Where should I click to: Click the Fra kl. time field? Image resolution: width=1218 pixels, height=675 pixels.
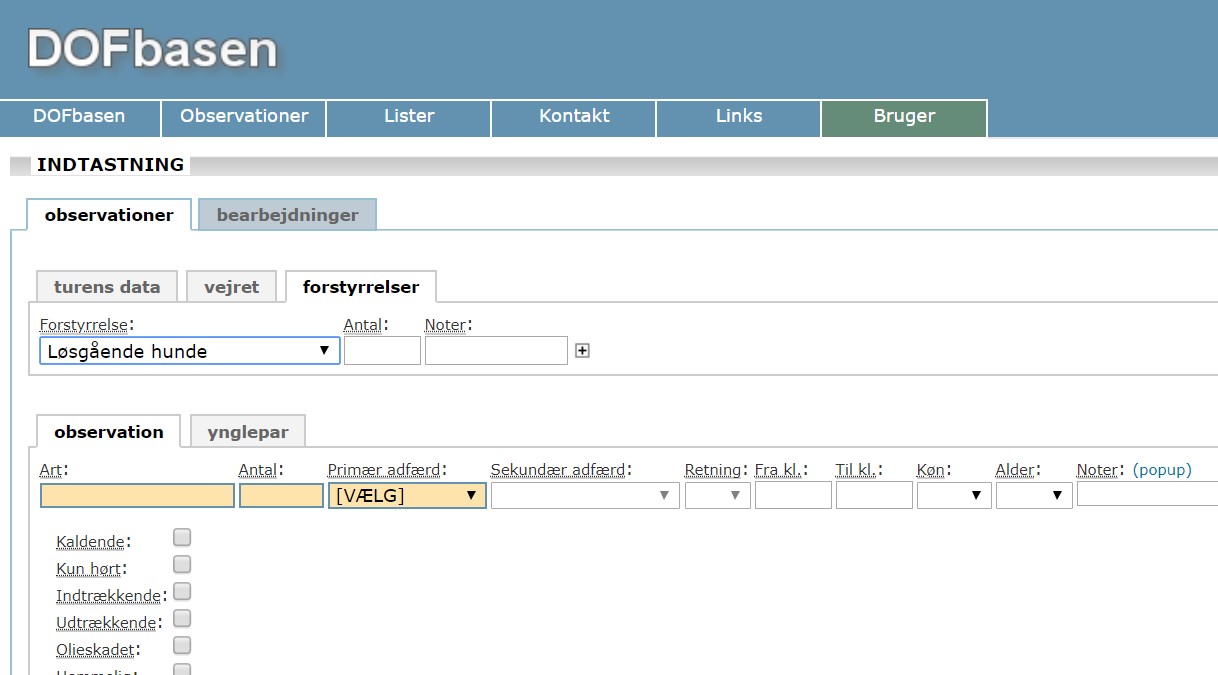(x=793, y=495)
